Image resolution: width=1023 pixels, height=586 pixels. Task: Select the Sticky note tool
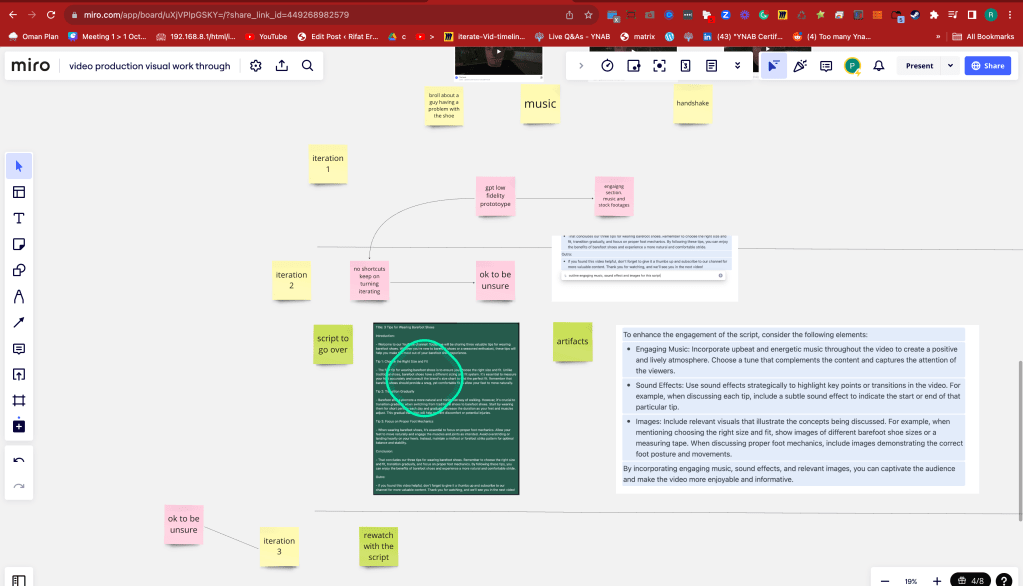[x=19, y=244]
